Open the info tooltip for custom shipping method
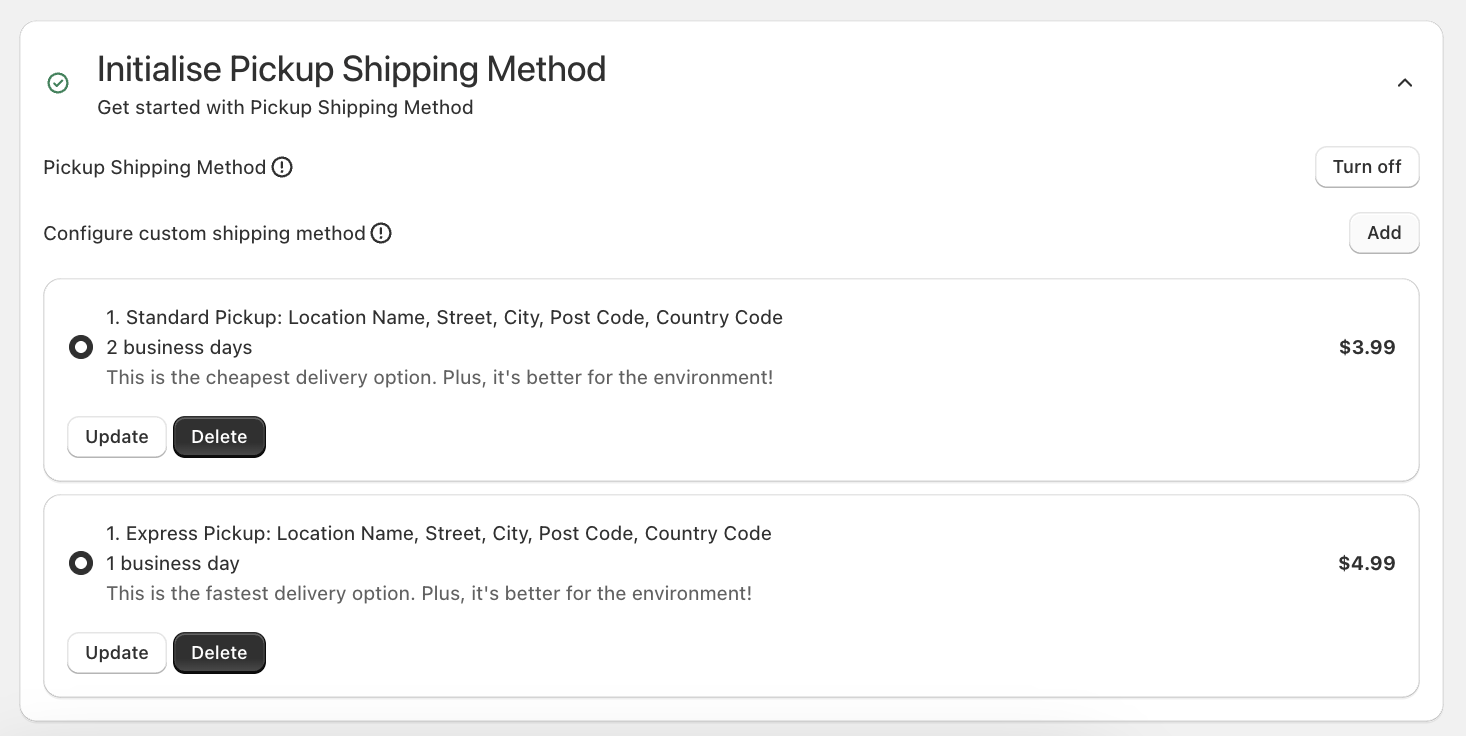 (x=381, y=233)
